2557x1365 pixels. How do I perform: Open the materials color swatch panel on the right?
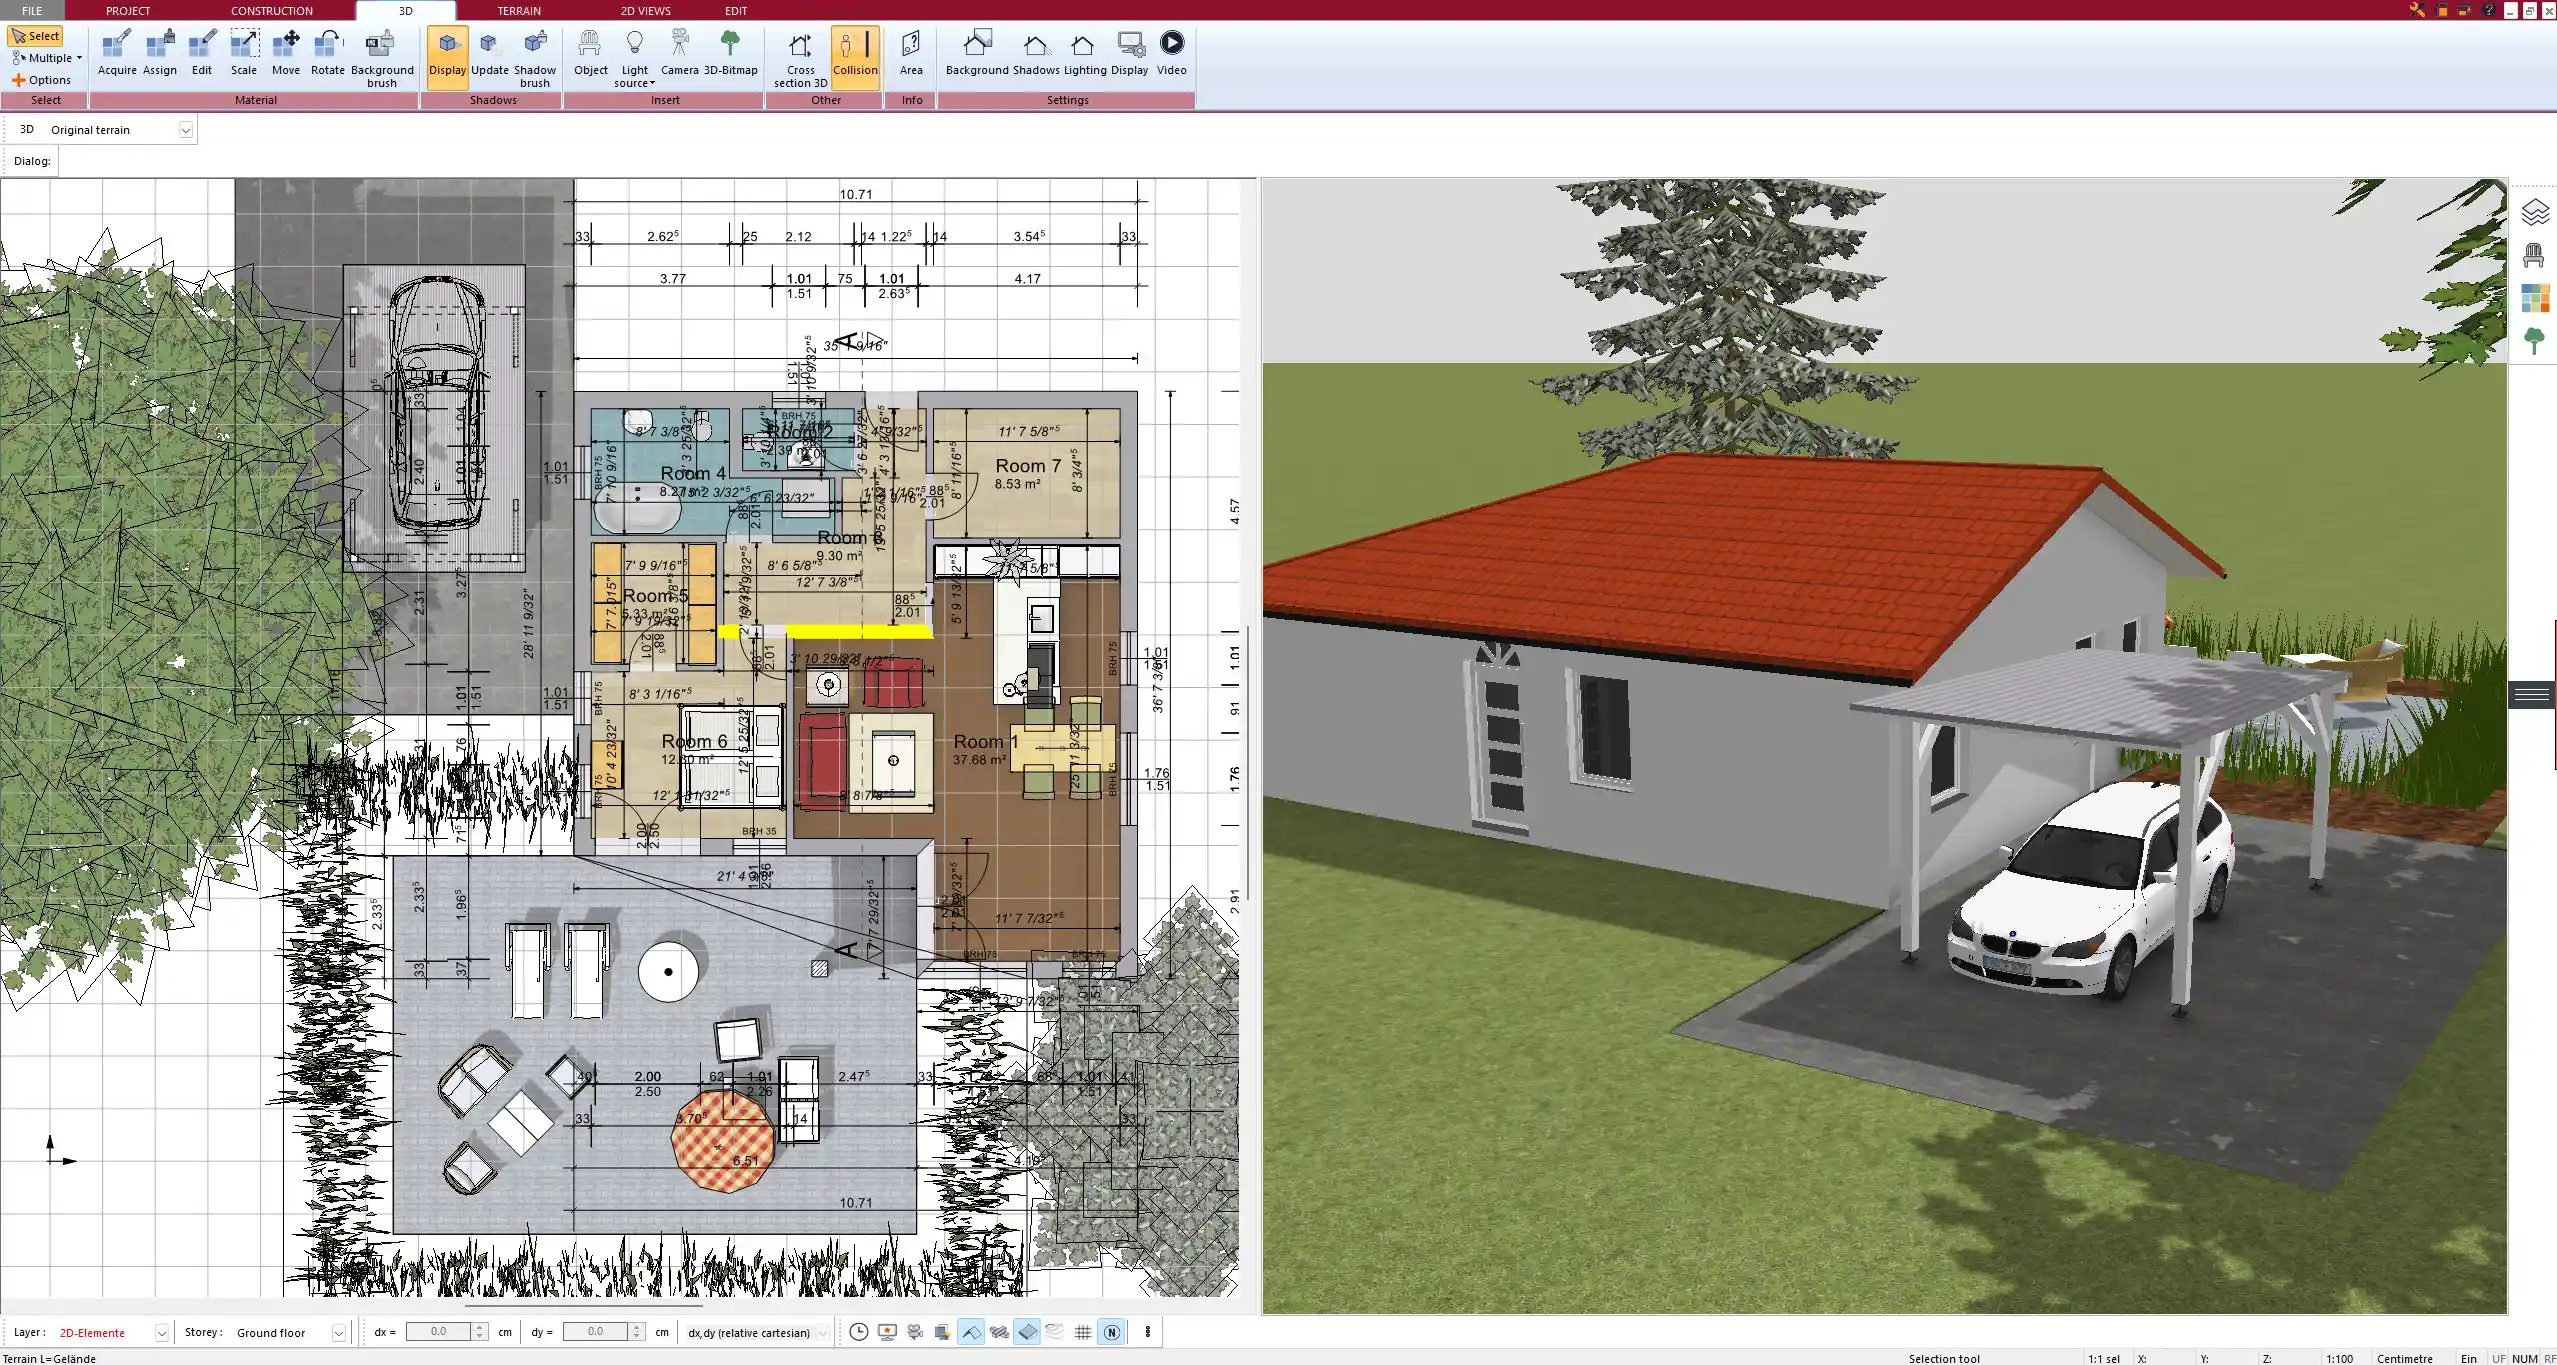tap(2537, 297)
